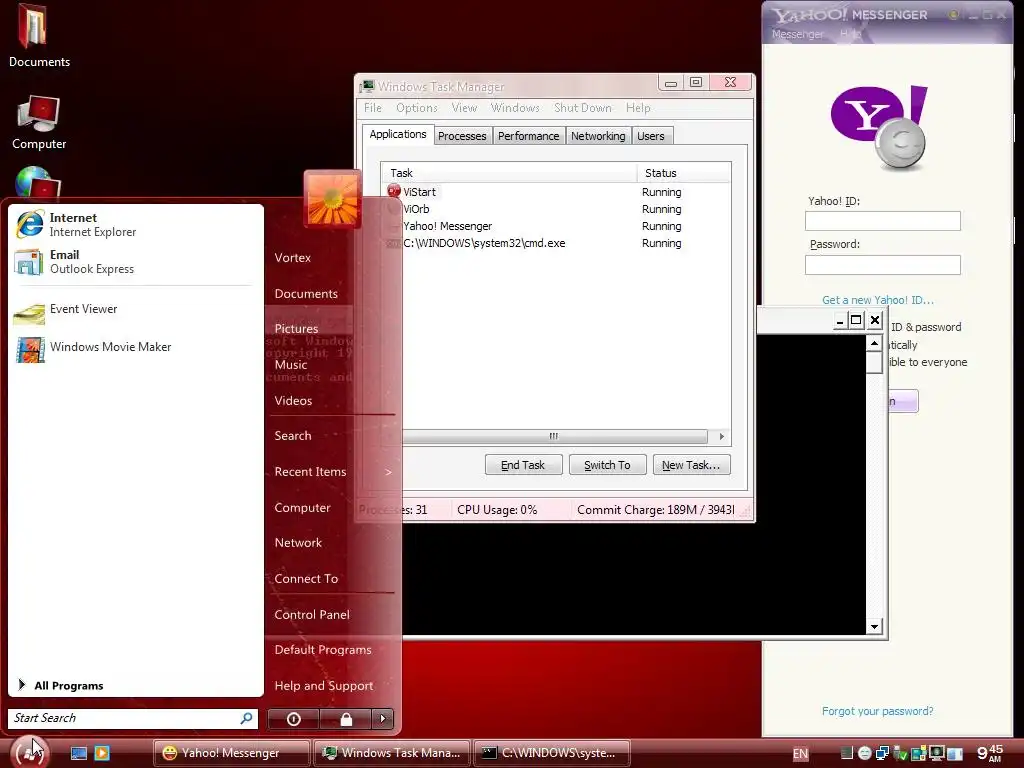This screenshot has width=1024, height=768.
Task: Open Computer in start menu right pane
Action: point(302,507)
